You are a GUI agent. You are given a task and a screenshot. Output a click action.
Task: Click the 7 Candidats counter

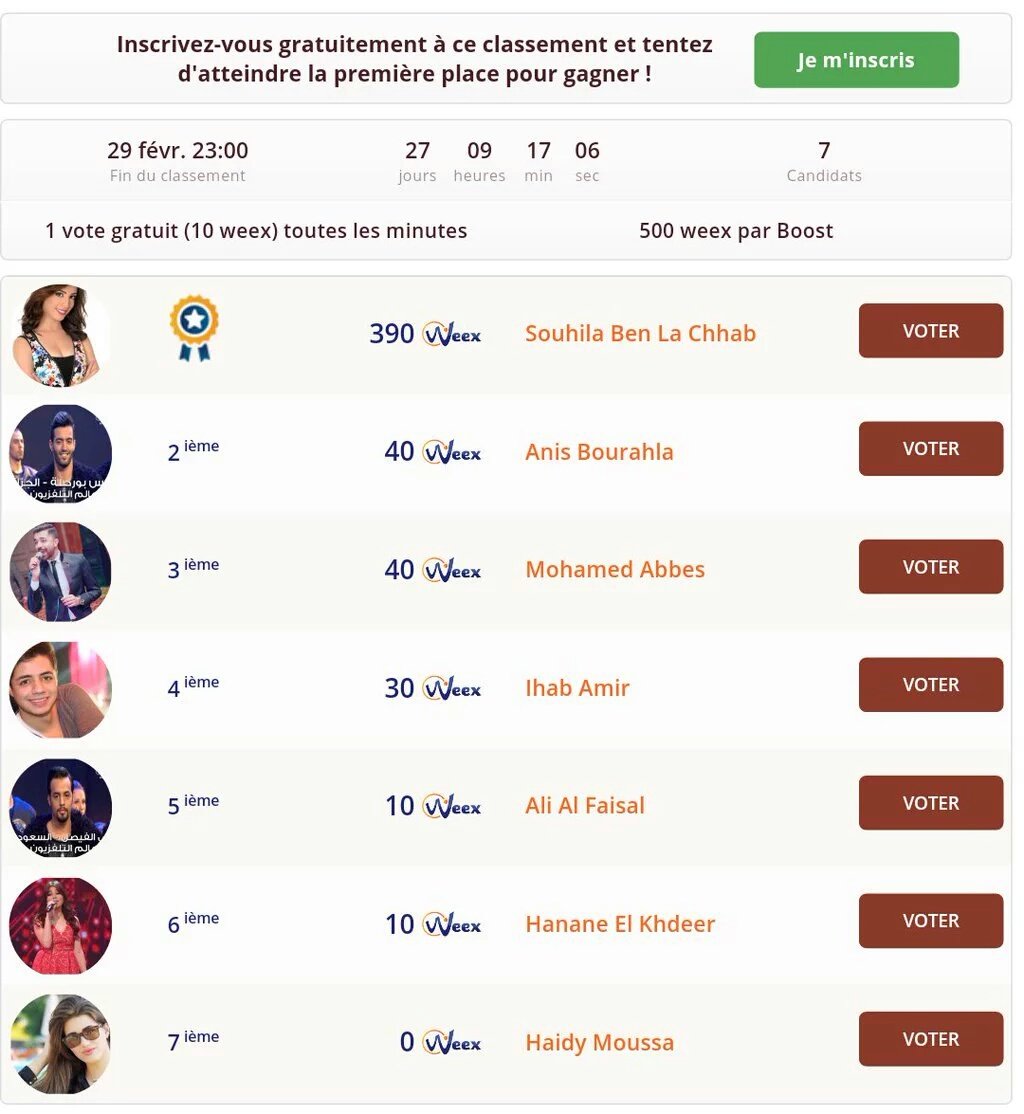[824, 161]
